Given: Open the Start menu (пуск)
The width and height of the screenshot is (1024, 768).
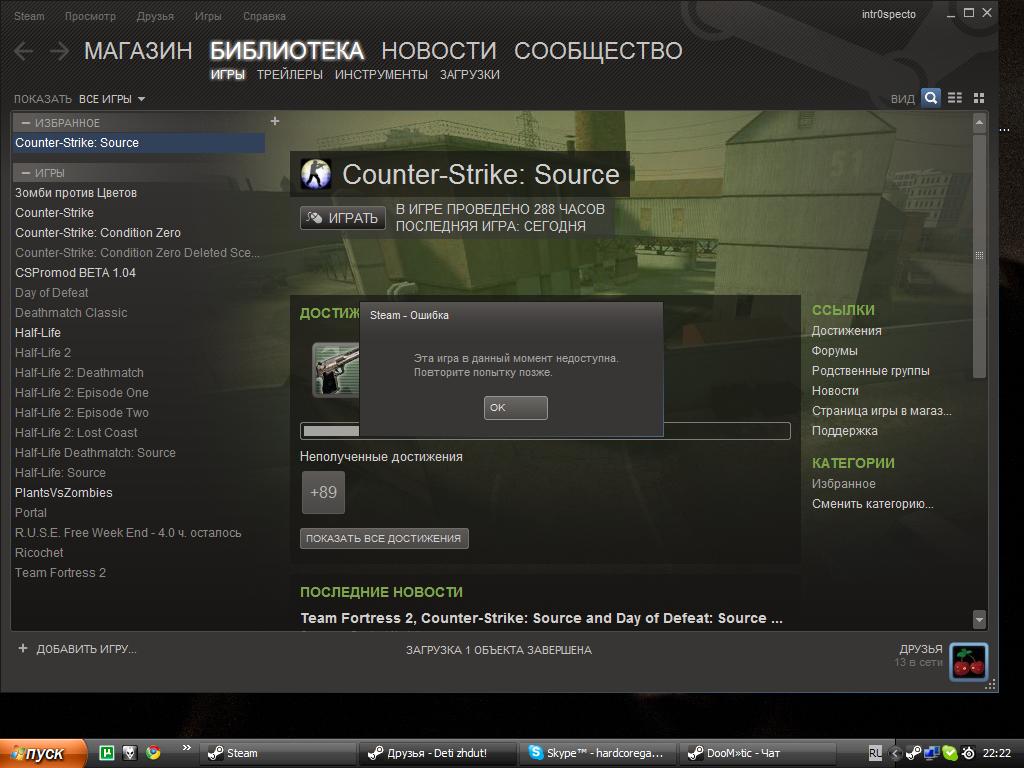Looking at the screenshot, I should coord(43,753).
